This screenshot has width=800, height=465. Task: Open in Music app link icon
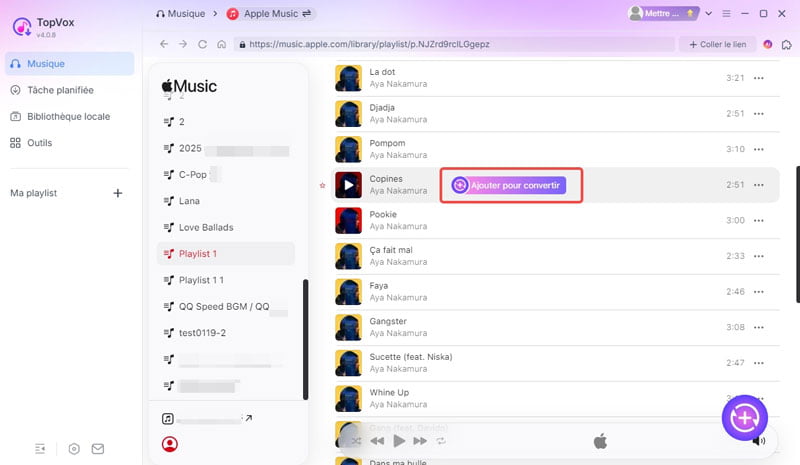tap(248, 418)
